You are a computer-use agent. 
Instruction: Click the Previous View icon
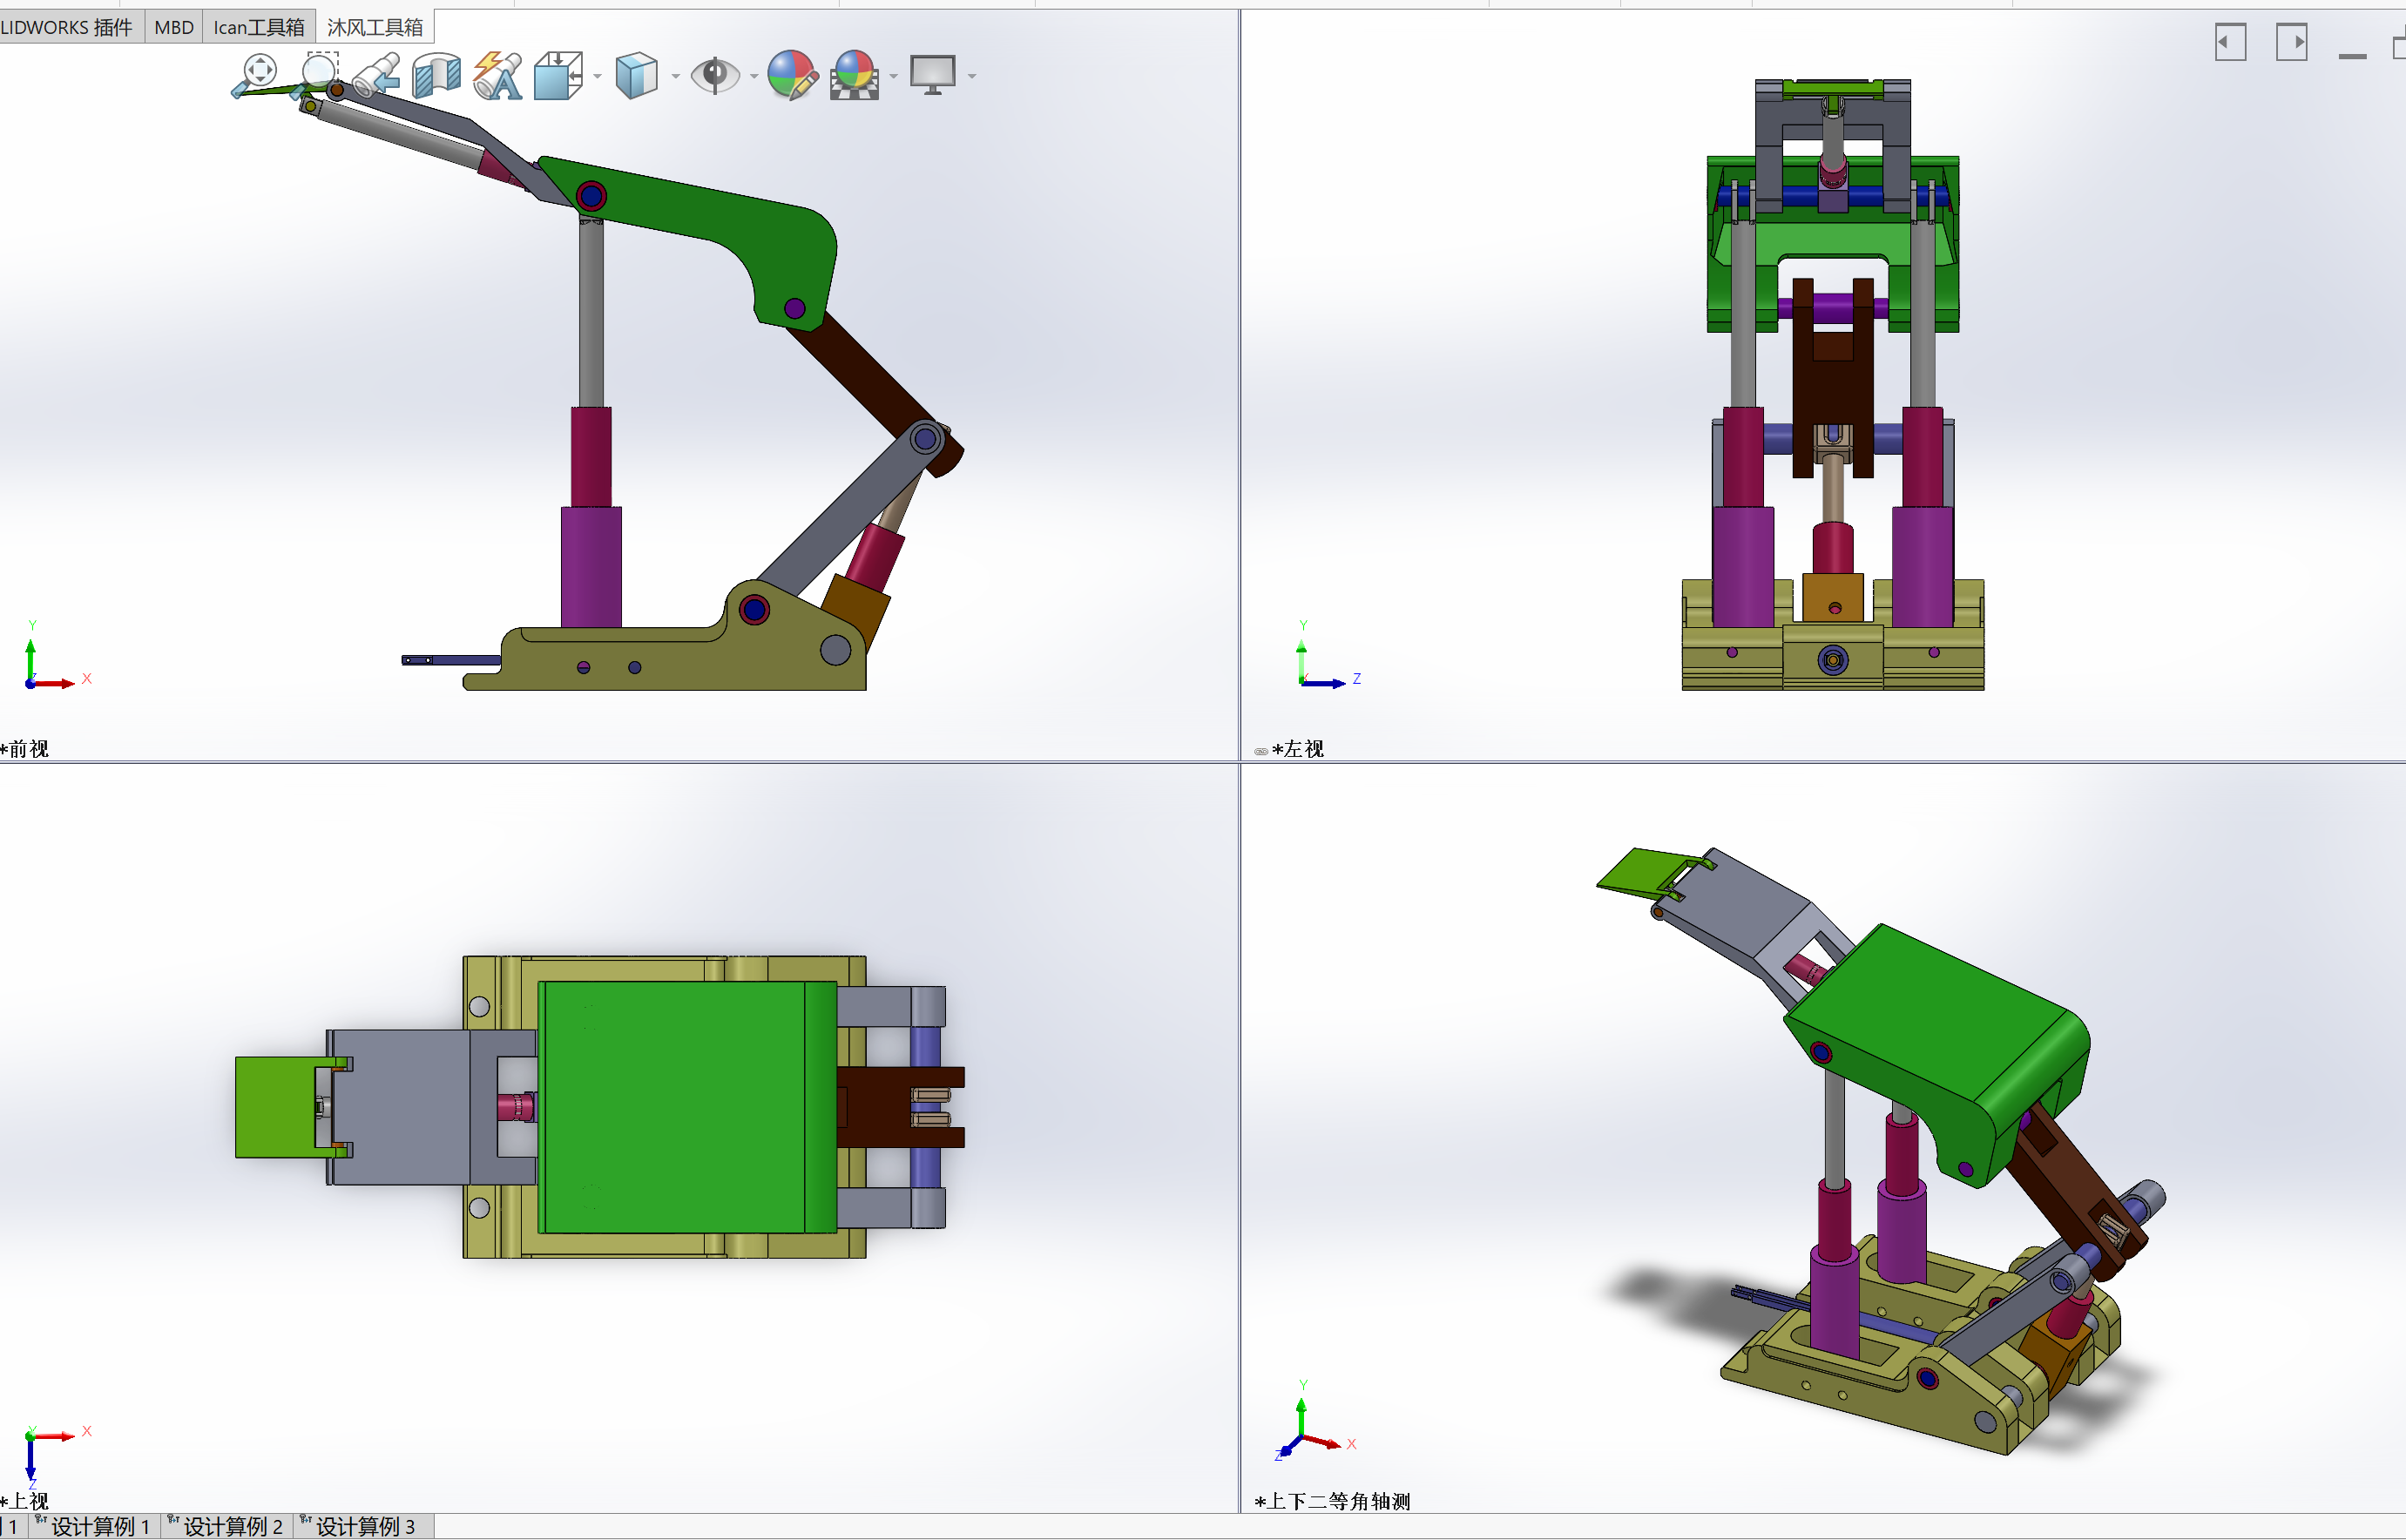379,75
